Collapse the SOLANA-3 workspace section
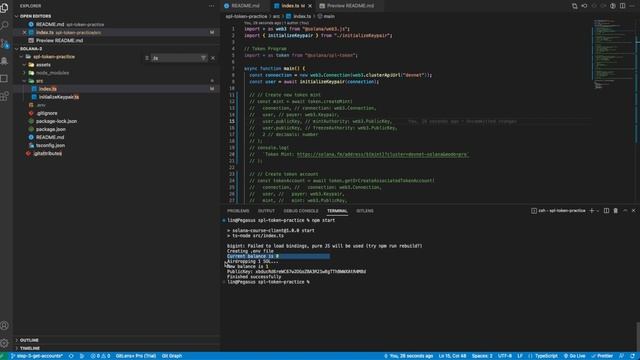Viewport: 640px width, 360px height. pyautogui.click(x=31, y=49)
